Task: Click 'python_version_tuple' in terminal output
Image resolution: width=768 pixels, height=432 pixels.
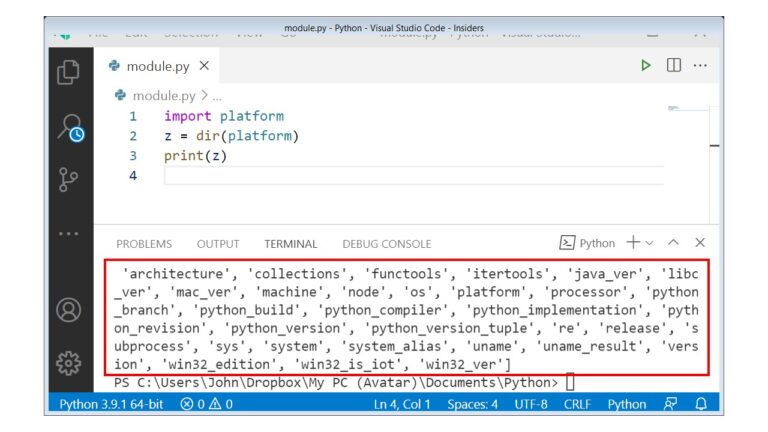Action: [x=449, y=328]
